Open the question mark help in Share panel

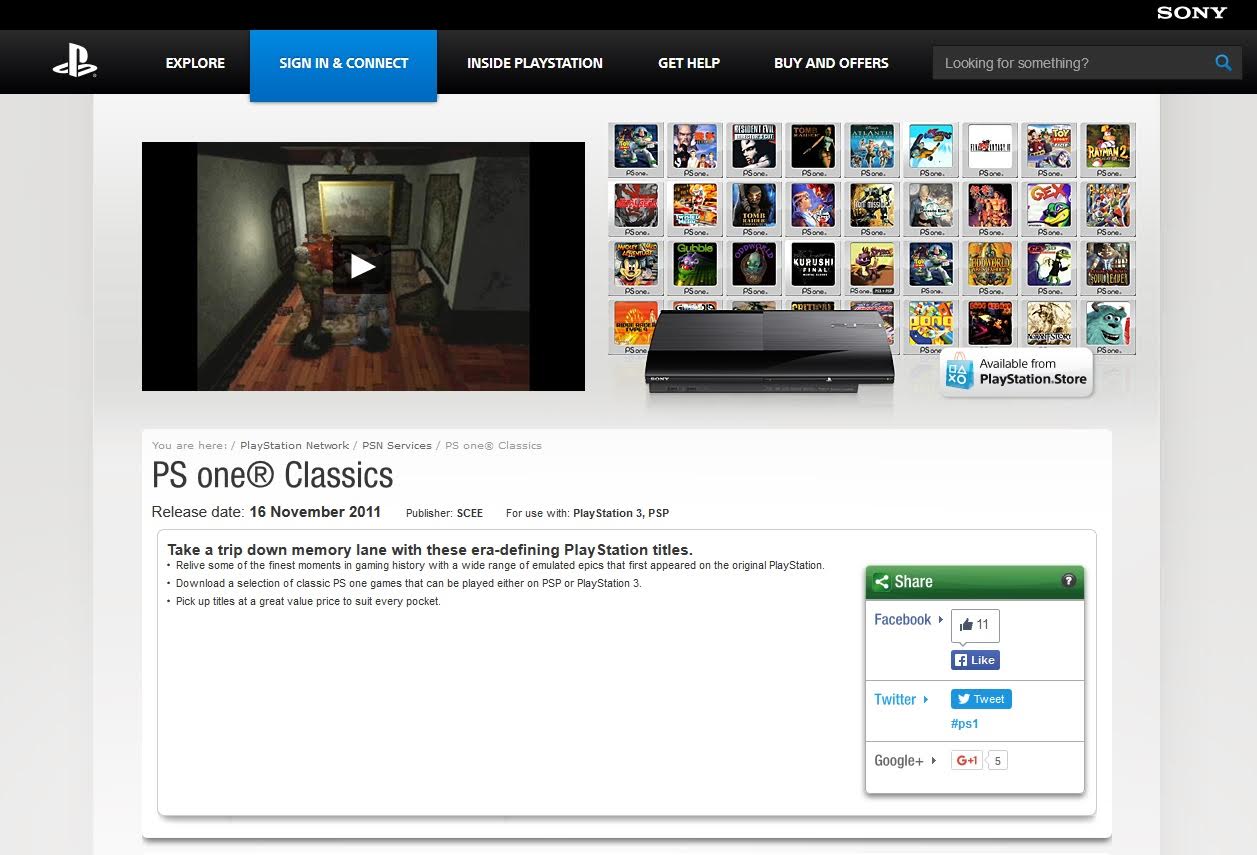coord(1068,581)
